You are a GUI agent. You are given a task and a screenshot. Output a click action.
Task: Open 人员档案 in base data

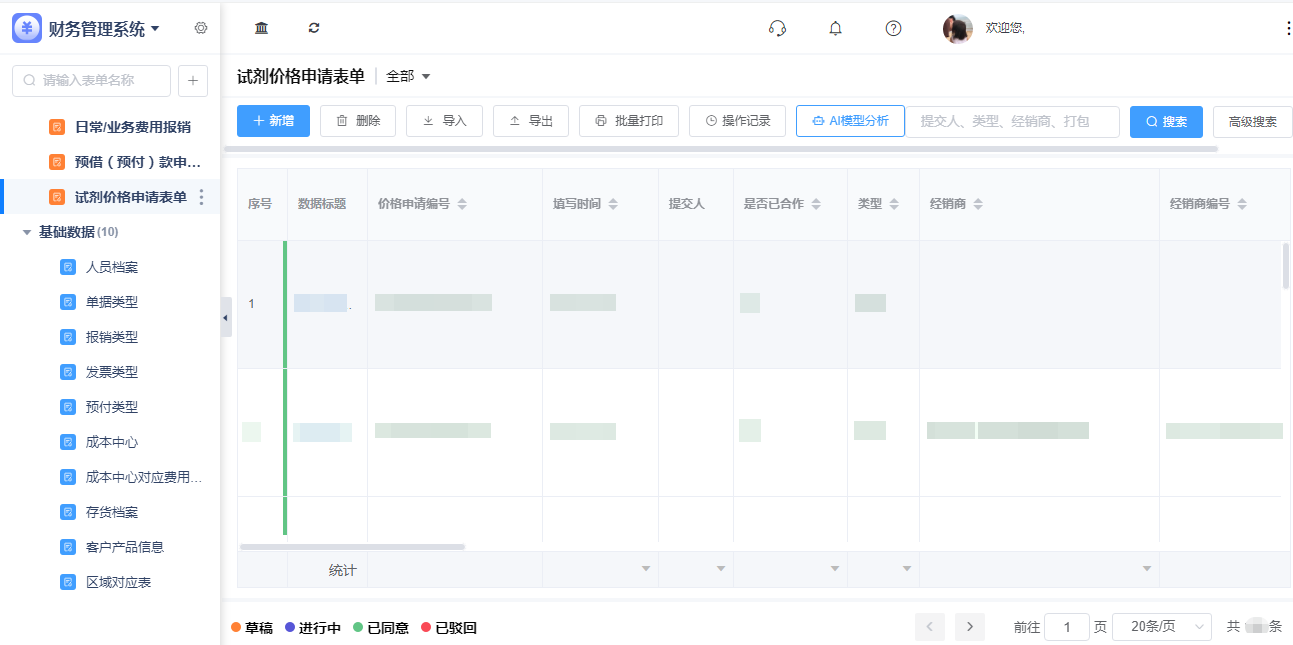pyautogui.click(x=110, y=267)
